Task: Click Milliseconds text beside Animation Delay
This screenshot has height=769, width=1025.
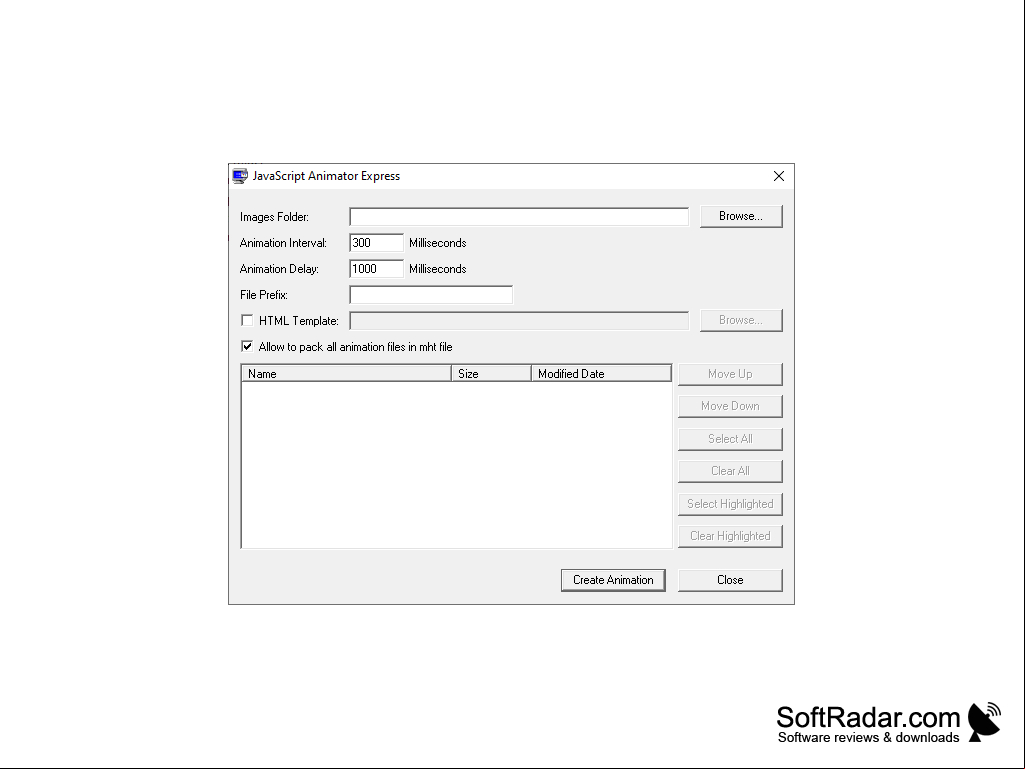Action: pos(438,269)
